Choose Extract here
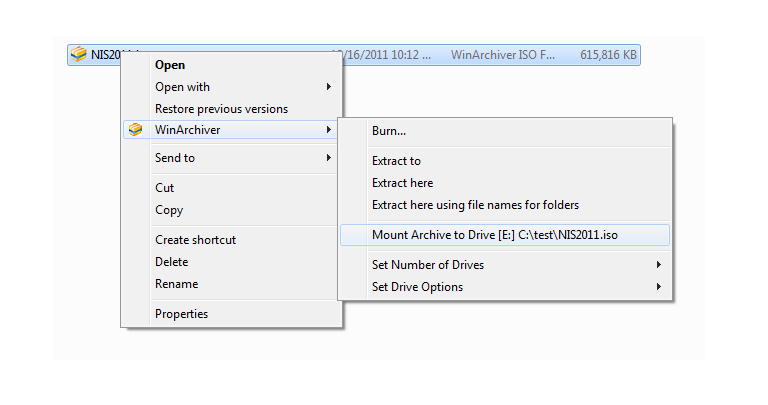This screenshot has height=405, width=768. [402, 183]
